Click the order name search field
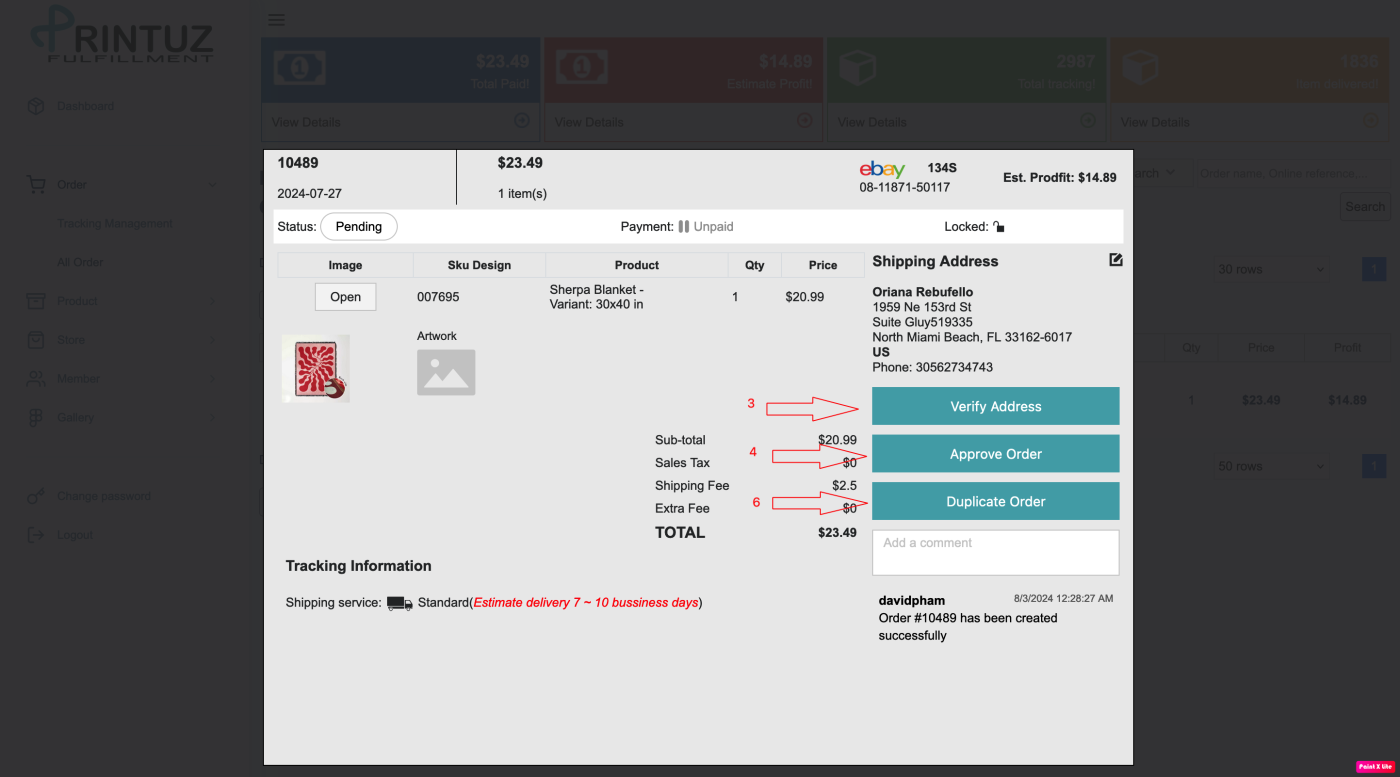 pos(1293,173)
